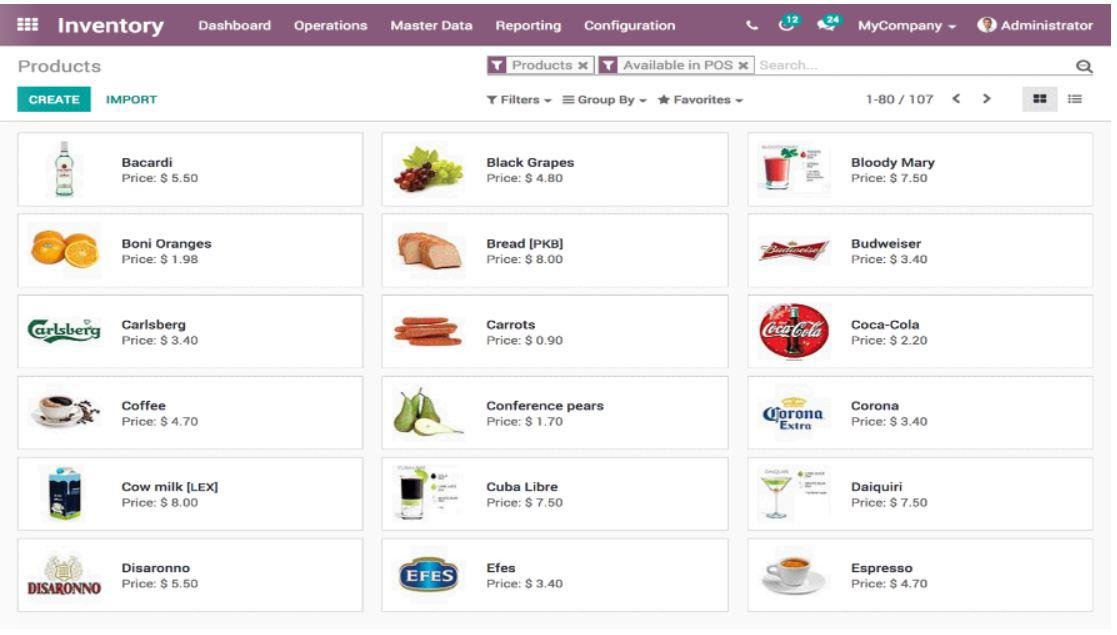This screenshot has height=635, width=1117.
Task: Remove the Available in POS filter
Action: point(743,66)
